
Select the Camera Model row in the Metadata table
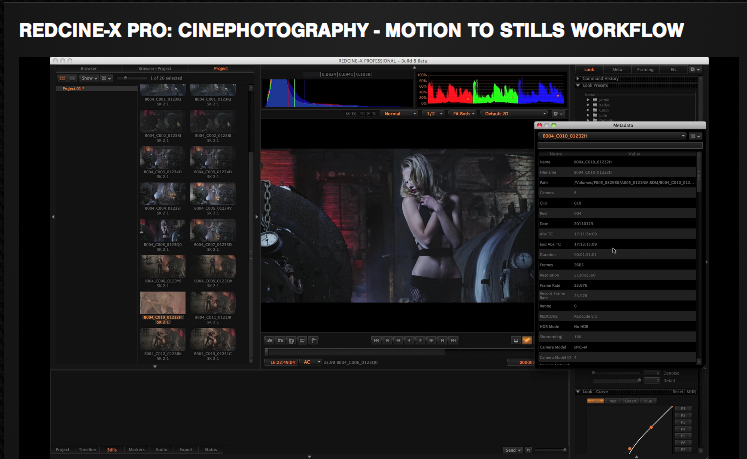tap(617, 347)
